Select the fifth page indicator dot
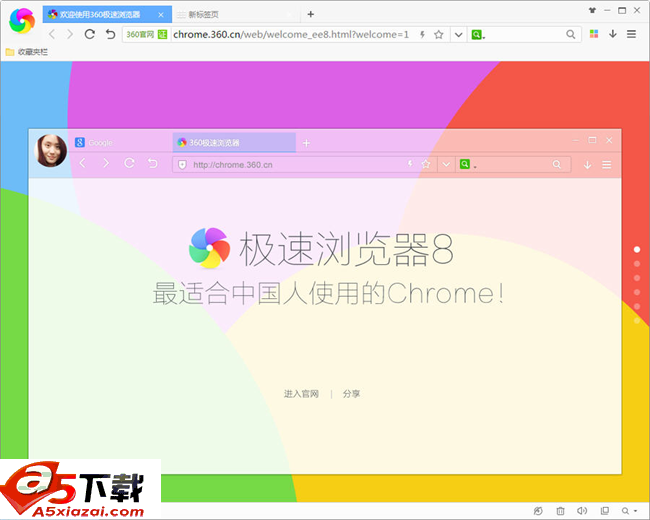This screenshot has height=520, width=650. pos(637,306)
